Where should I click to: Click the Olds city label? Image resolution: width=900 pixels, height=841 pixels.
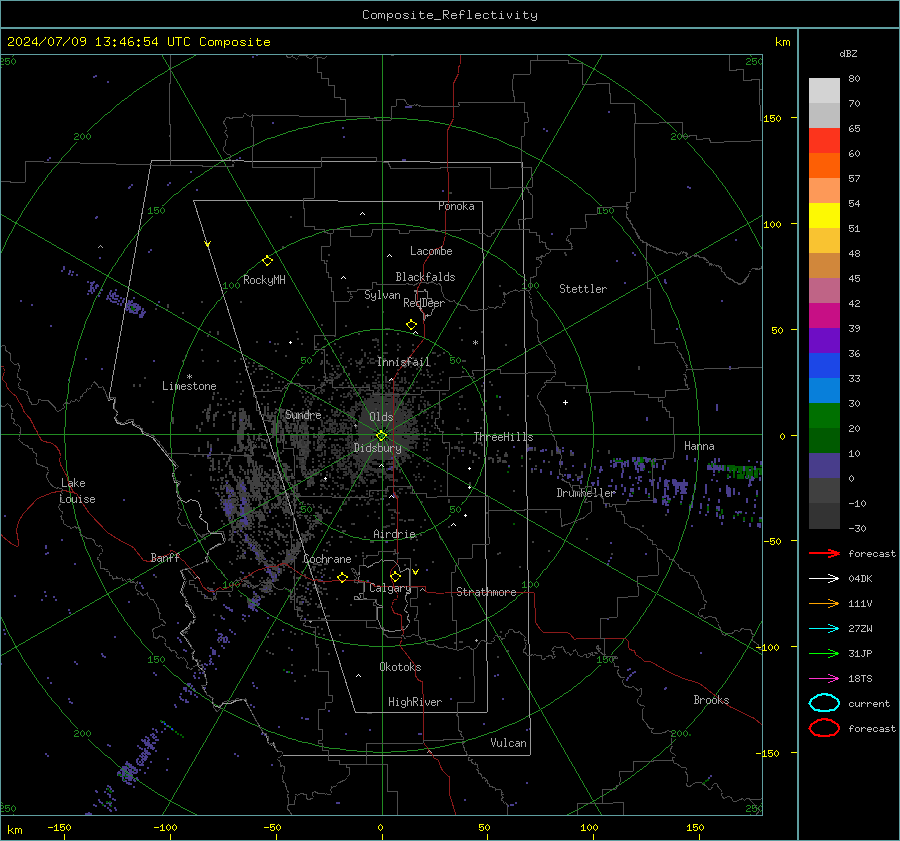click(x=381, y=417)
